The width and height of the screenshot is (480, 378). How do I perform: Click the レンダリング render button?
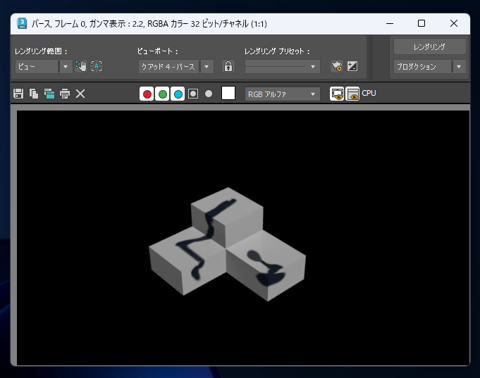430,47
